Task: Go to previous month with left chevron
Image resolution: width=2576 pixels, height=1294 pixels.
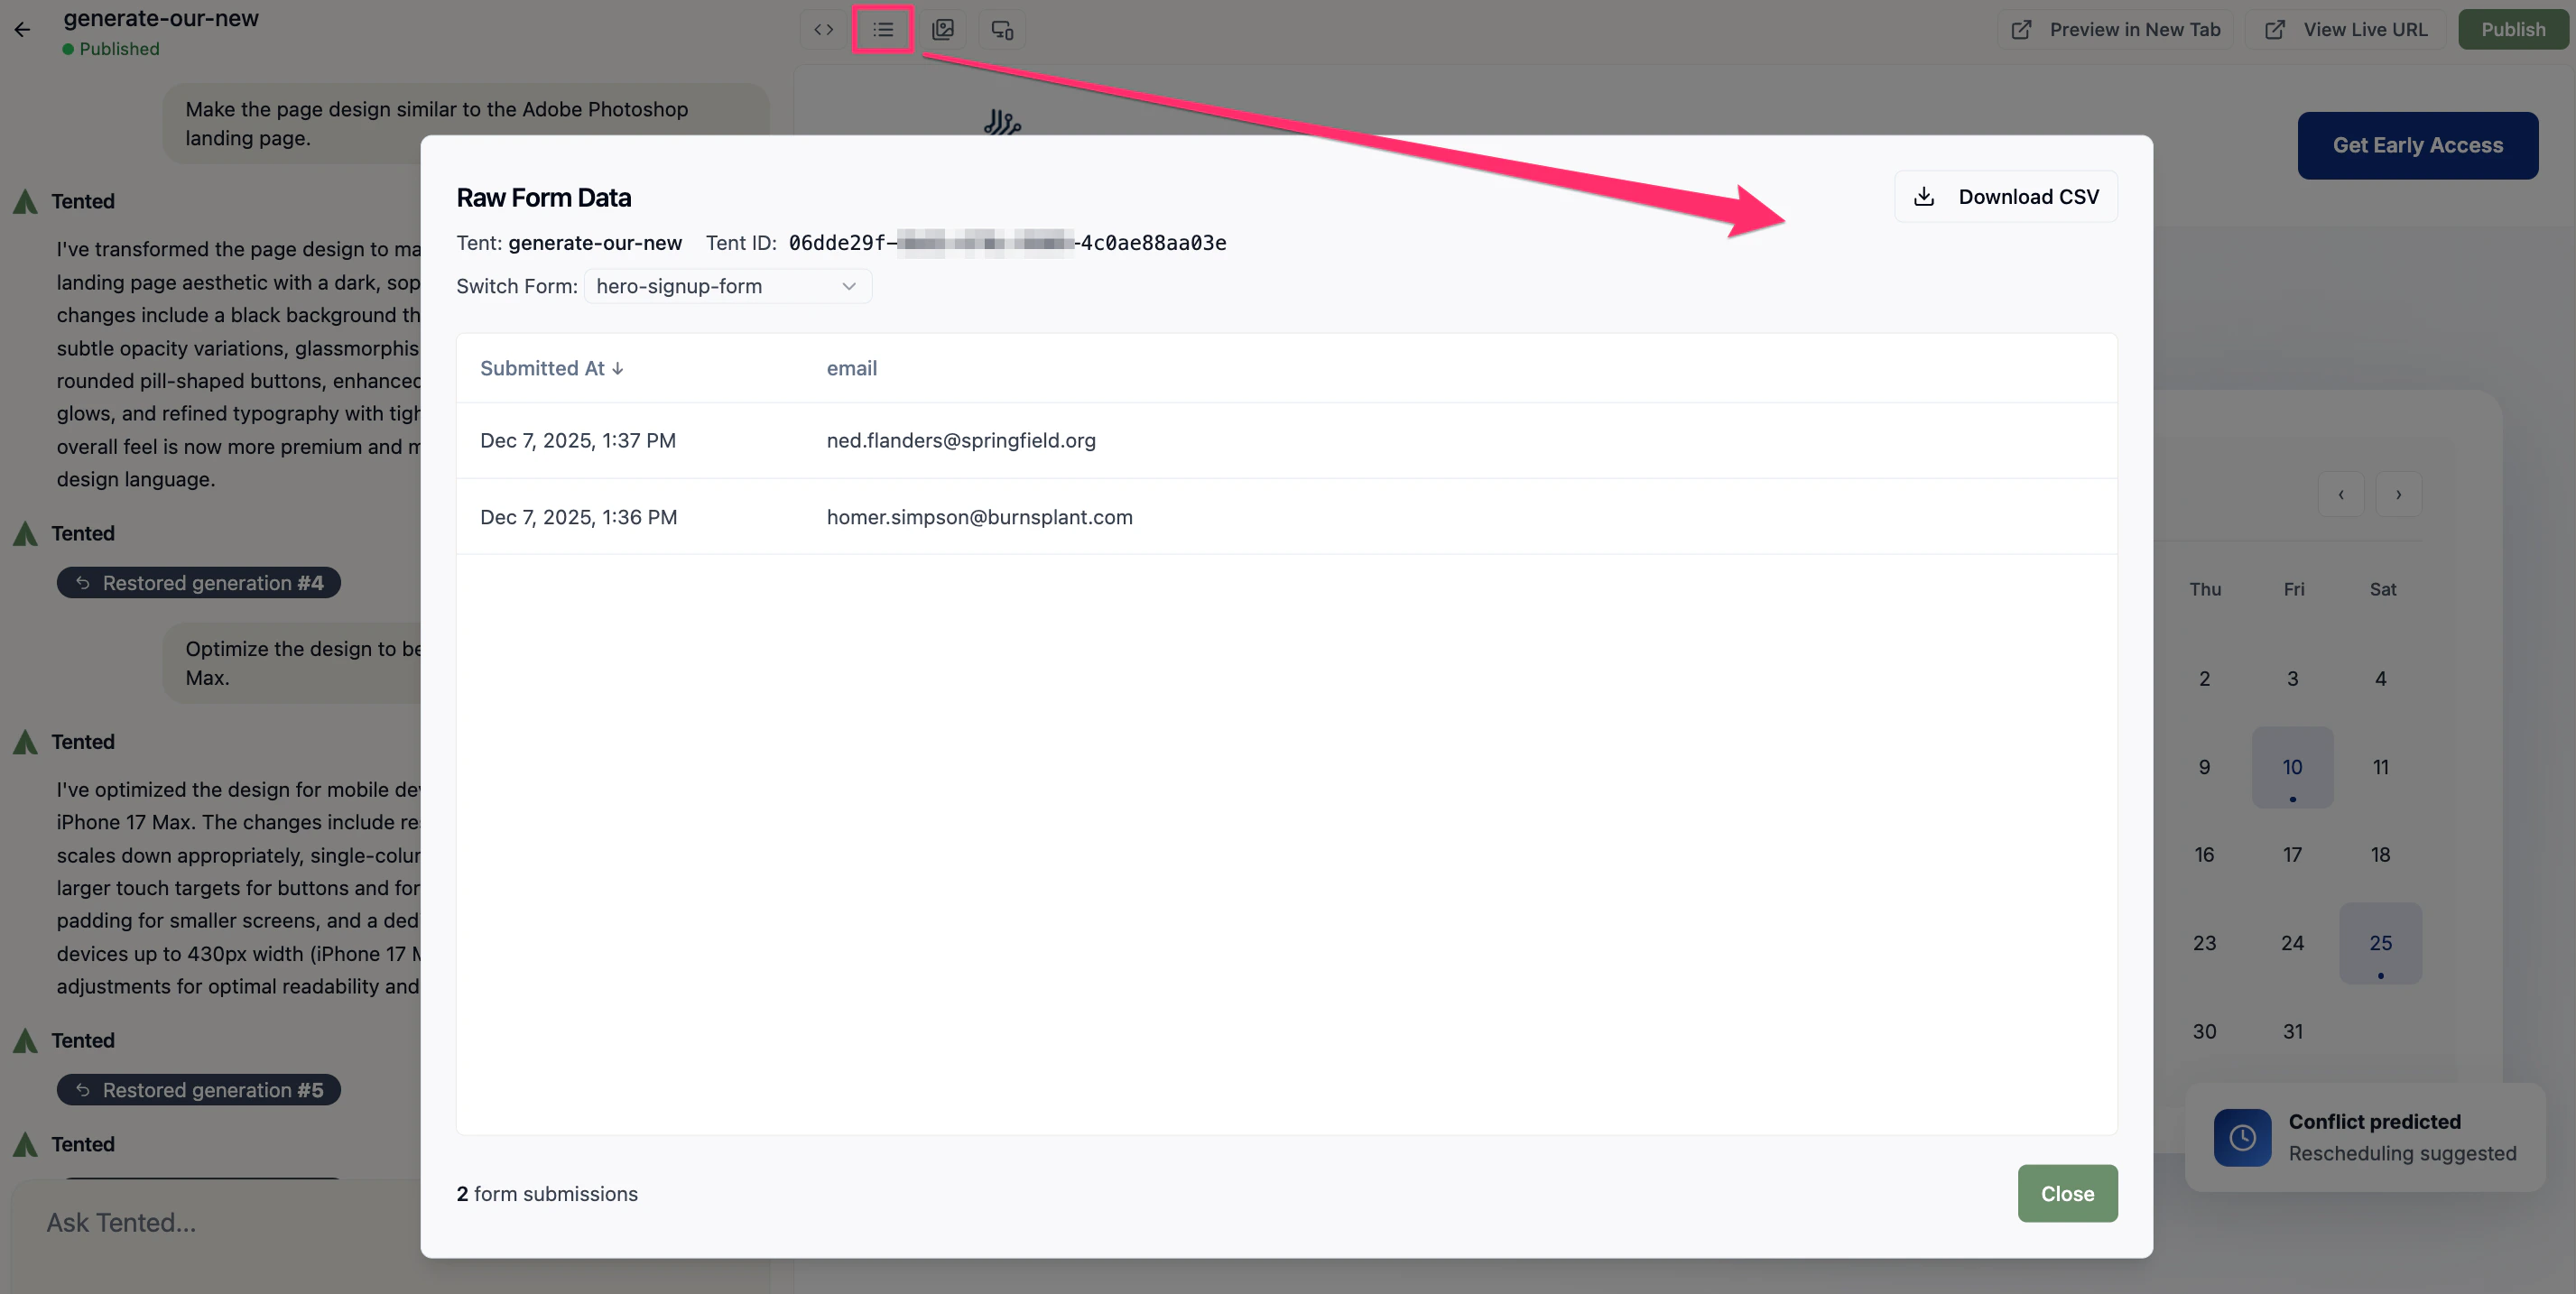Action: pyautogui.click(x=2340, y=494)
